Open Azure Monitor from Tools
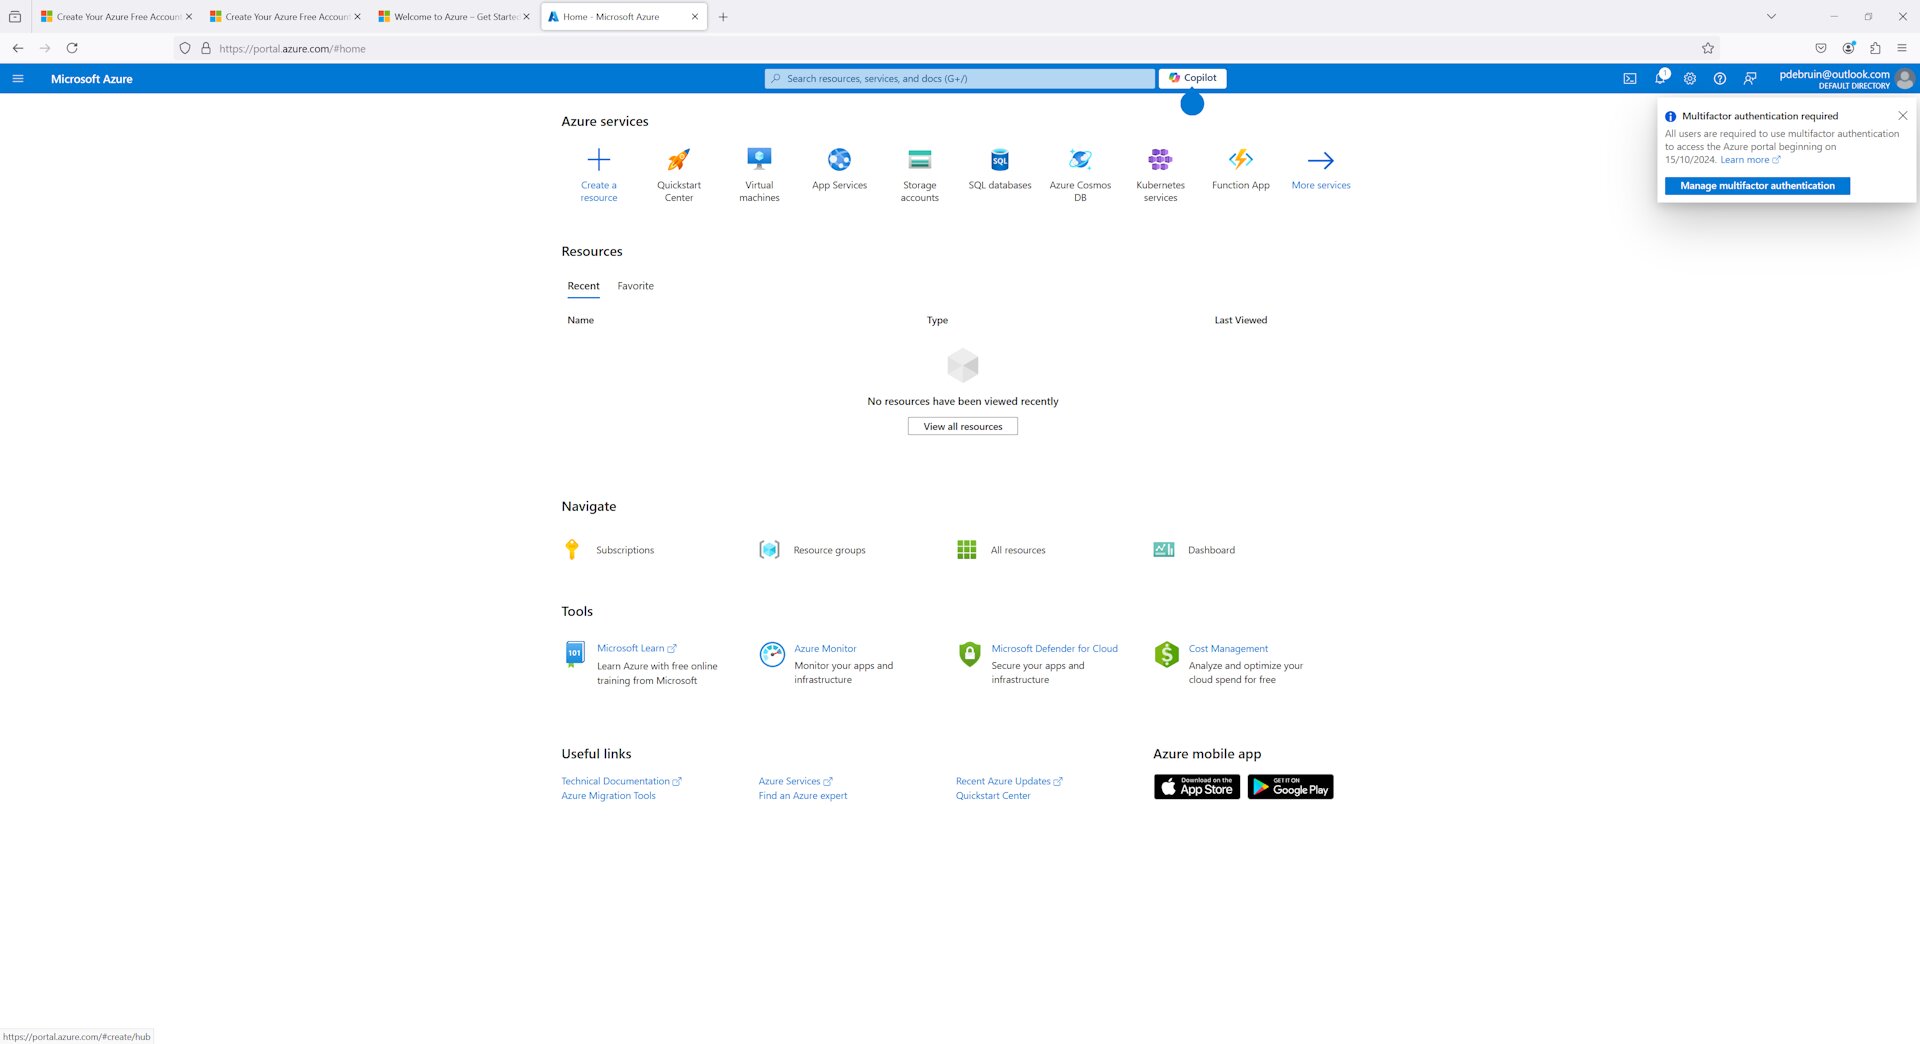The height and width of the screenshot is (1044, 1920). click(825, 648)
